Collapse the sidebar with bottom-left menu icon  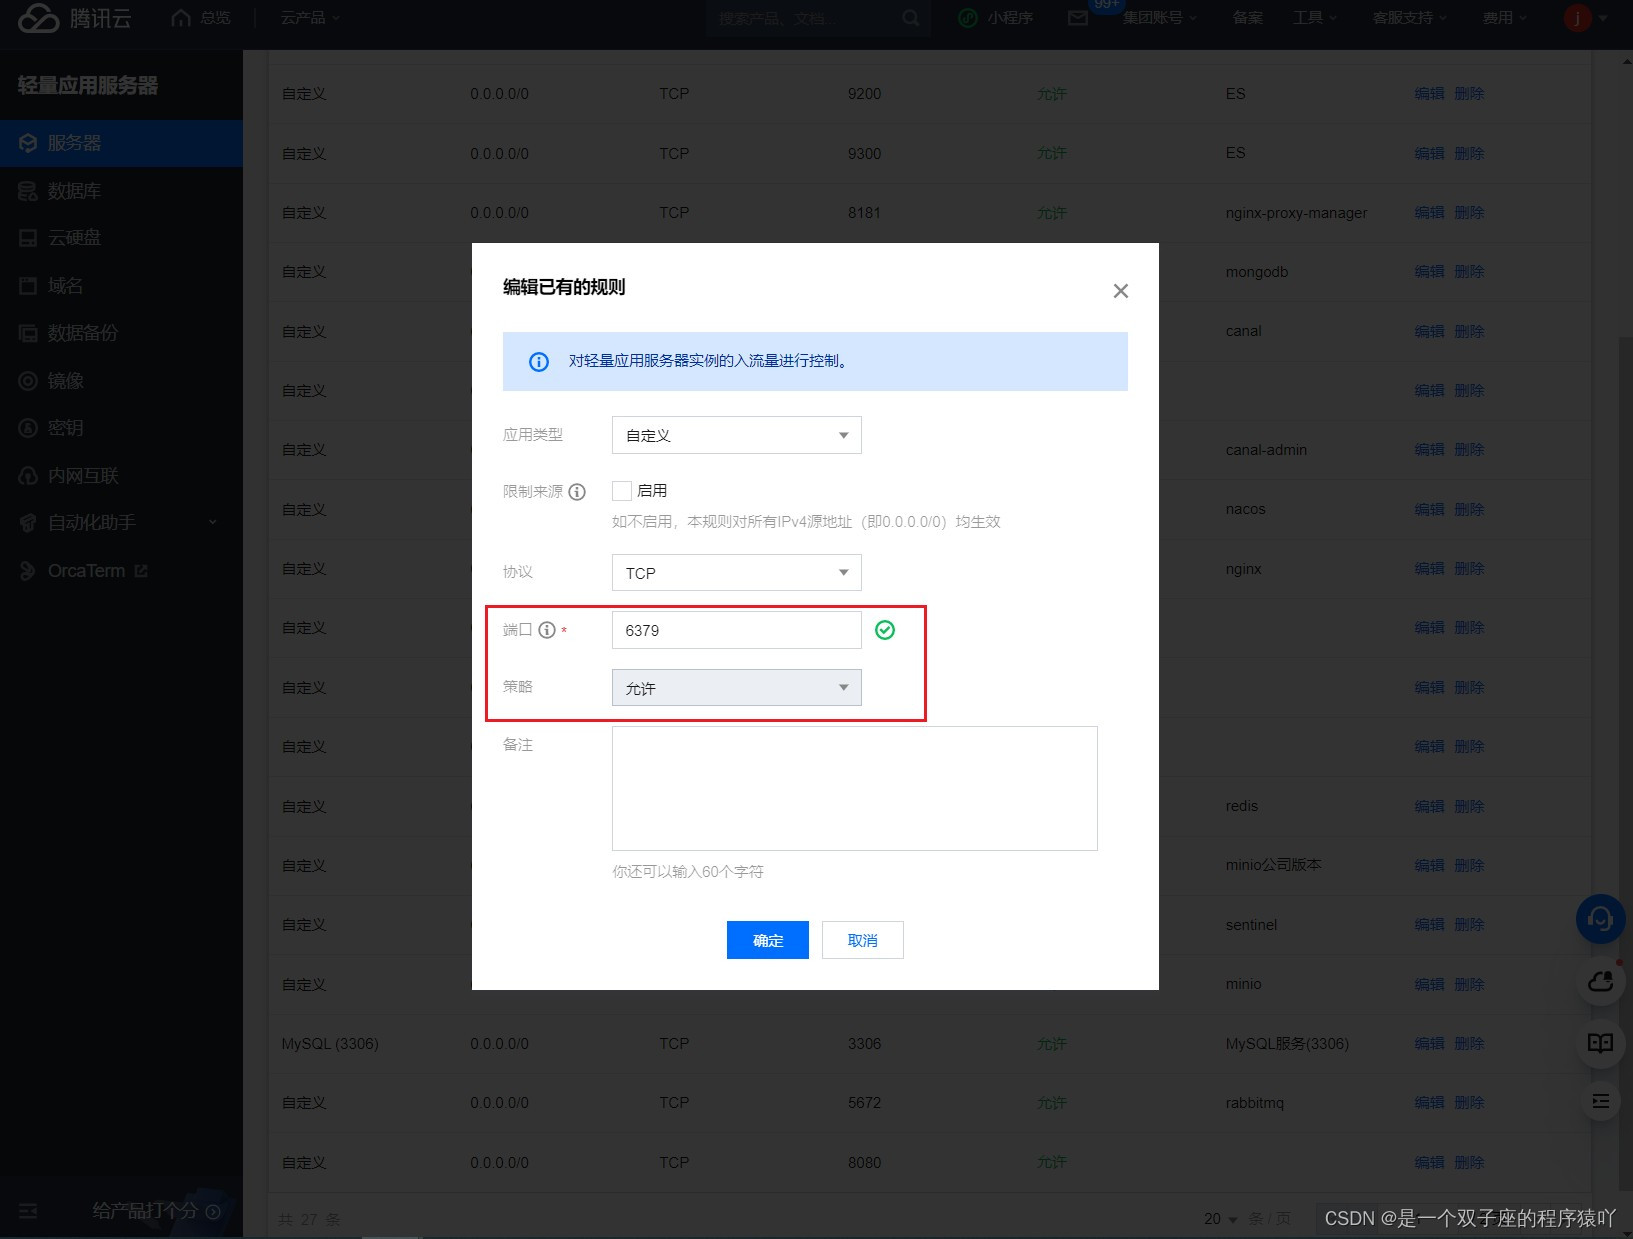28,1211
